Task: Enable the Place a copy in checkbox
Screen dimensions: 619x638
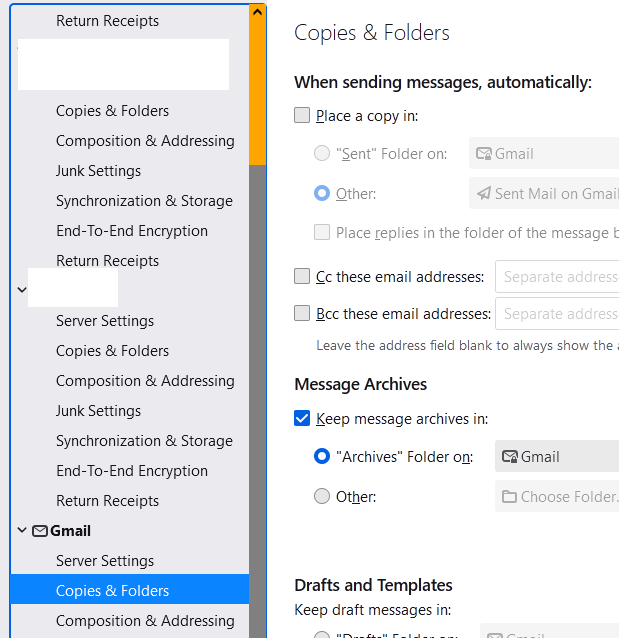Action: click(302, 116)
